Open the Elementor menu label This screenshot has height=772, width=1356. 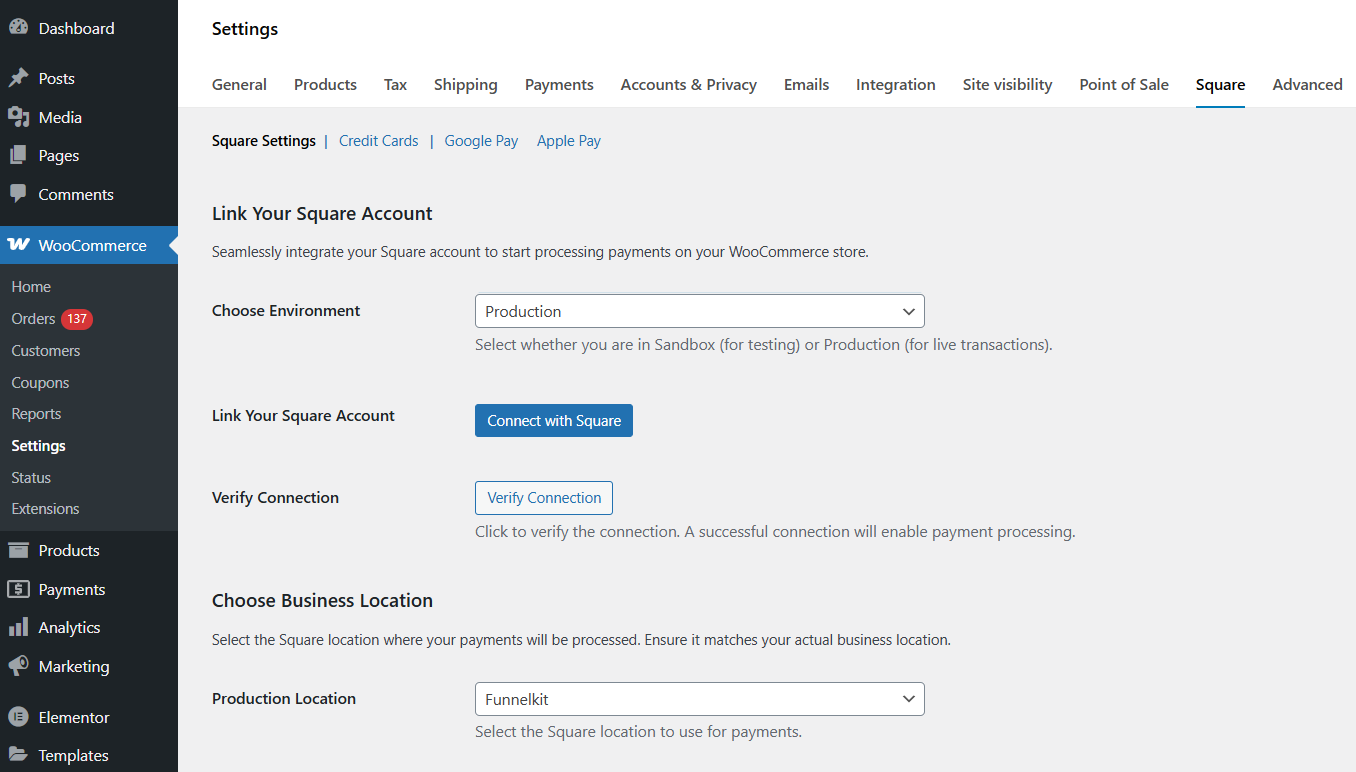(74, 717)
